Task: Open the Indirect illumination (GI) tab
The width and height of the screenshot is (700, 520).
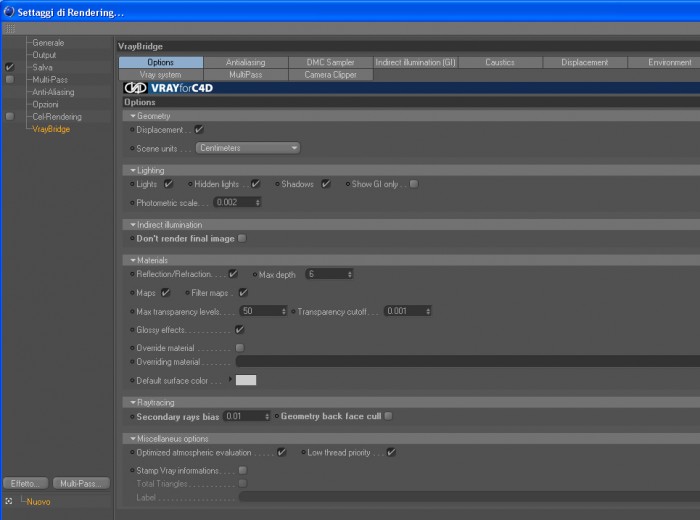Action: pyautogui.click(x=416, y=62)
